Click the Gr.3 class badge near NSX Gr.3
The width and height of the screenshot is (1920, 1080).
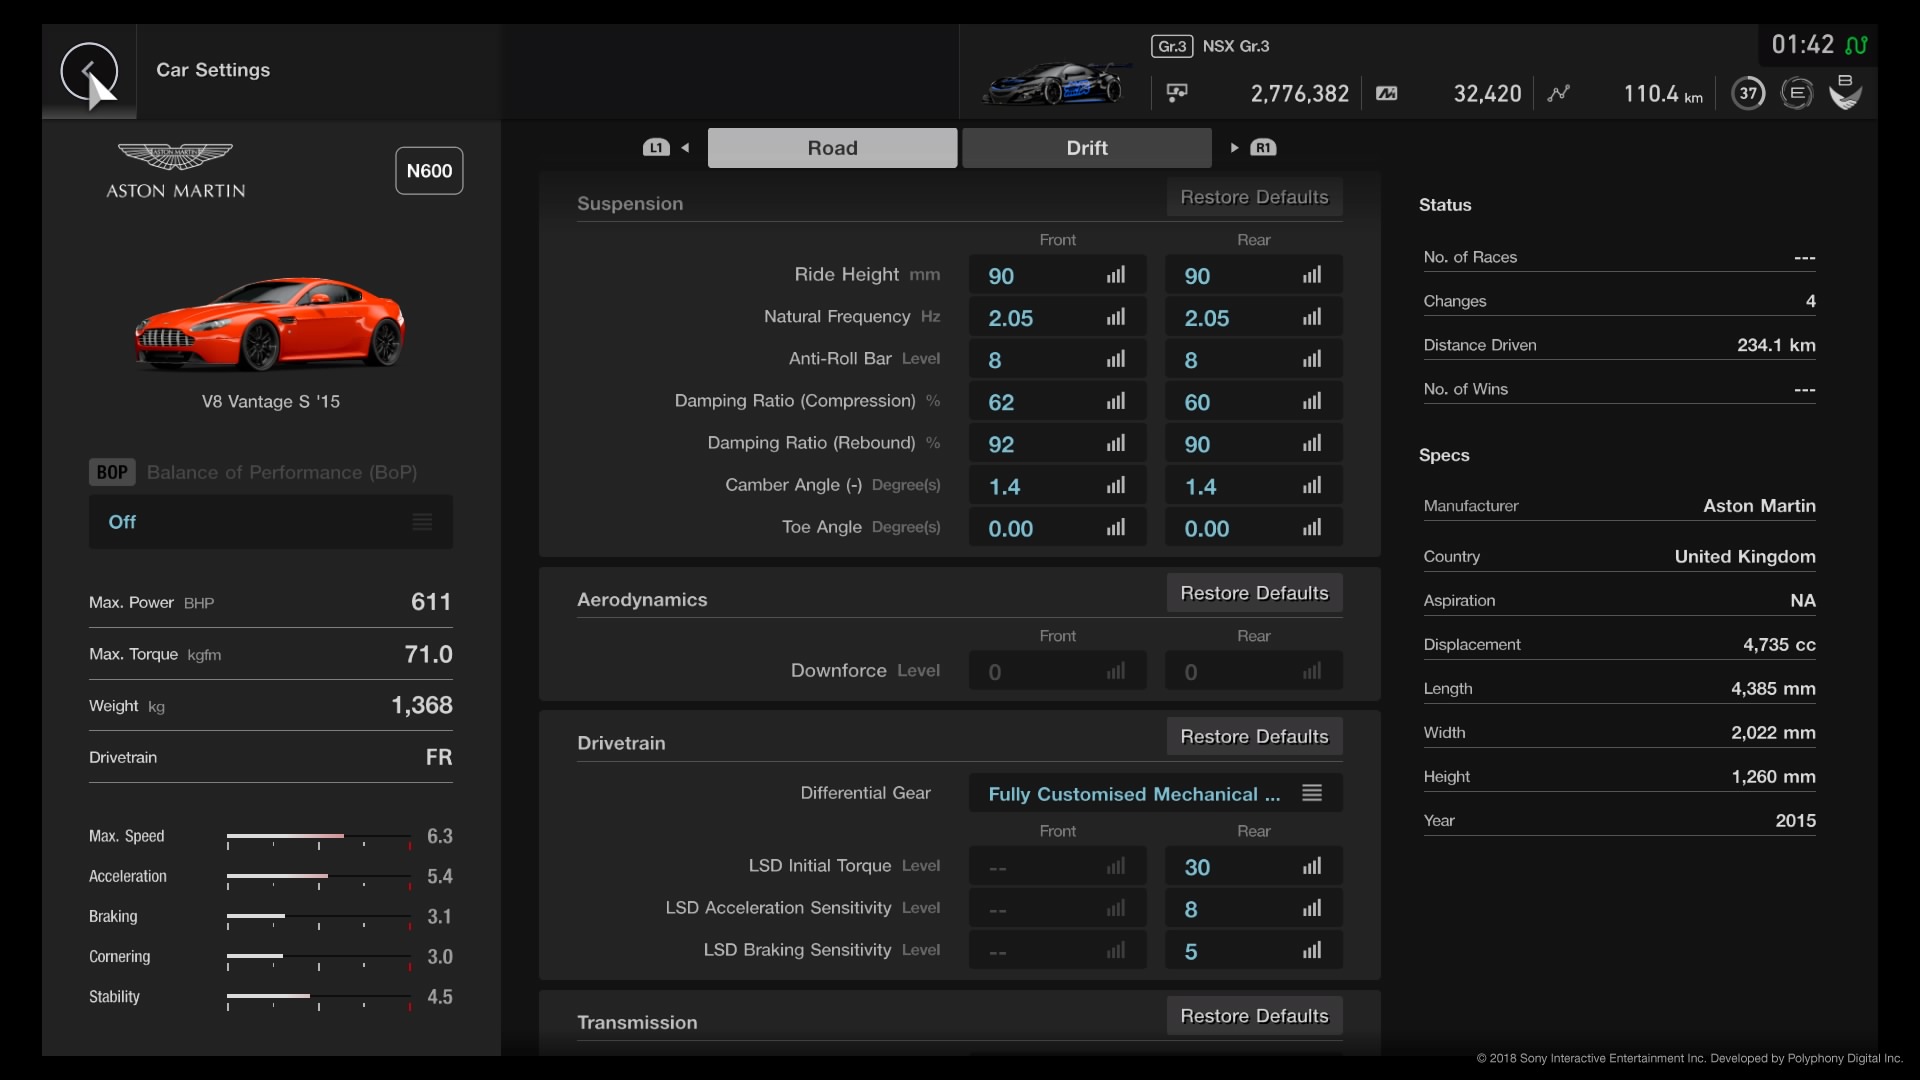[x=1171, y=46]
